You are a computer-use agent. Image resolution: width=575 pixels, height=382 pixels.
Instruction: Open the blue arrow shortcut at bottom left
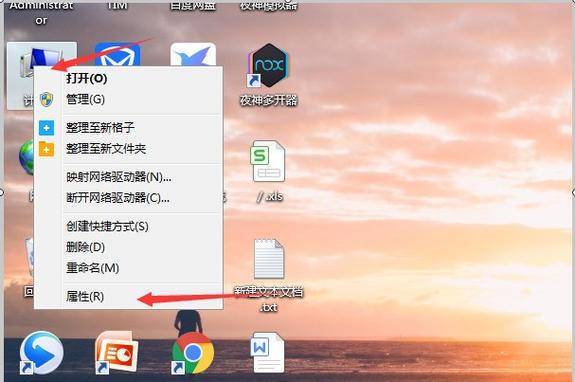click(41, 353)
